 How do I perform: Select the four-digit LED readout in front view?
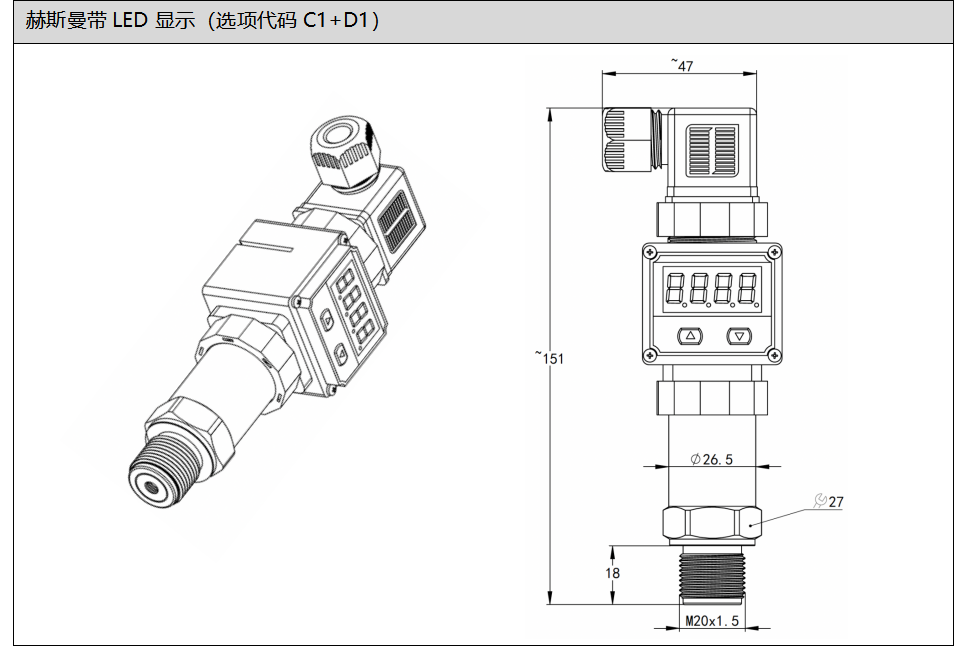[711, 289]
